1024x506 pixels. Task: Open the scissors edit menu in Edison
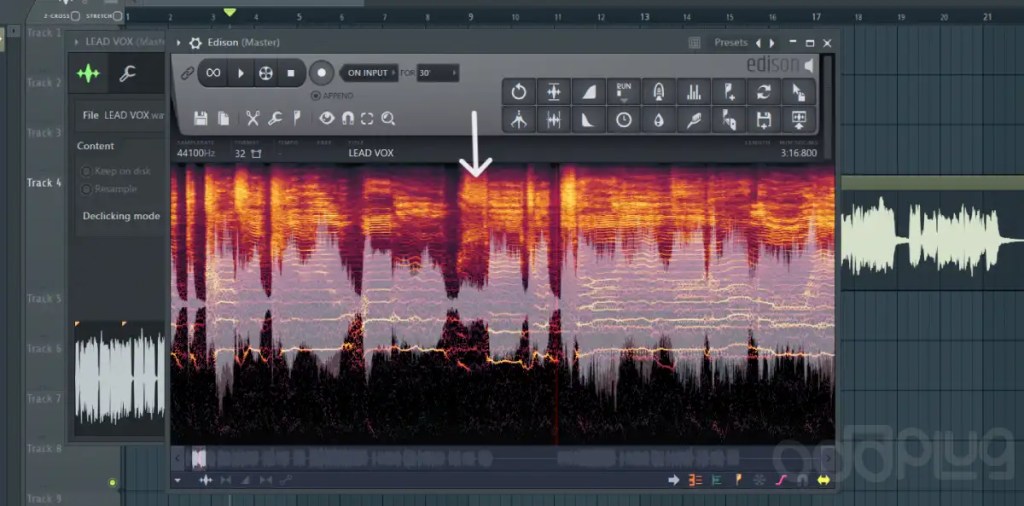(x=253, y=118)
